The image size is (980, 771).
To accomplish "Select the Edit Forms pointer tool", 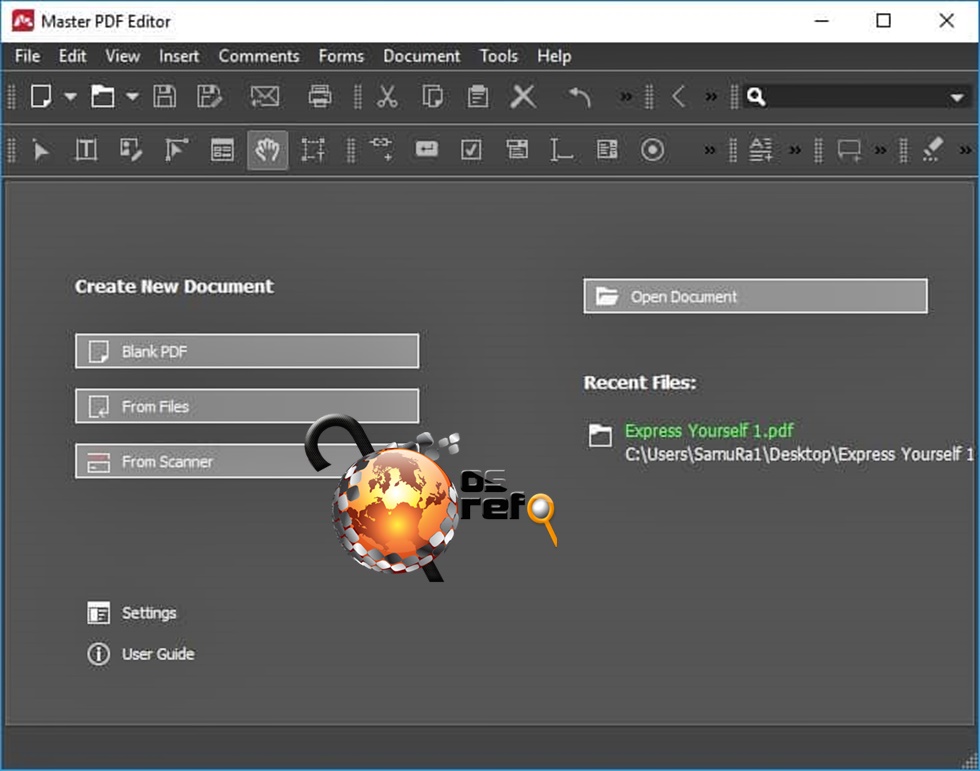I will [x=176, y=150].
